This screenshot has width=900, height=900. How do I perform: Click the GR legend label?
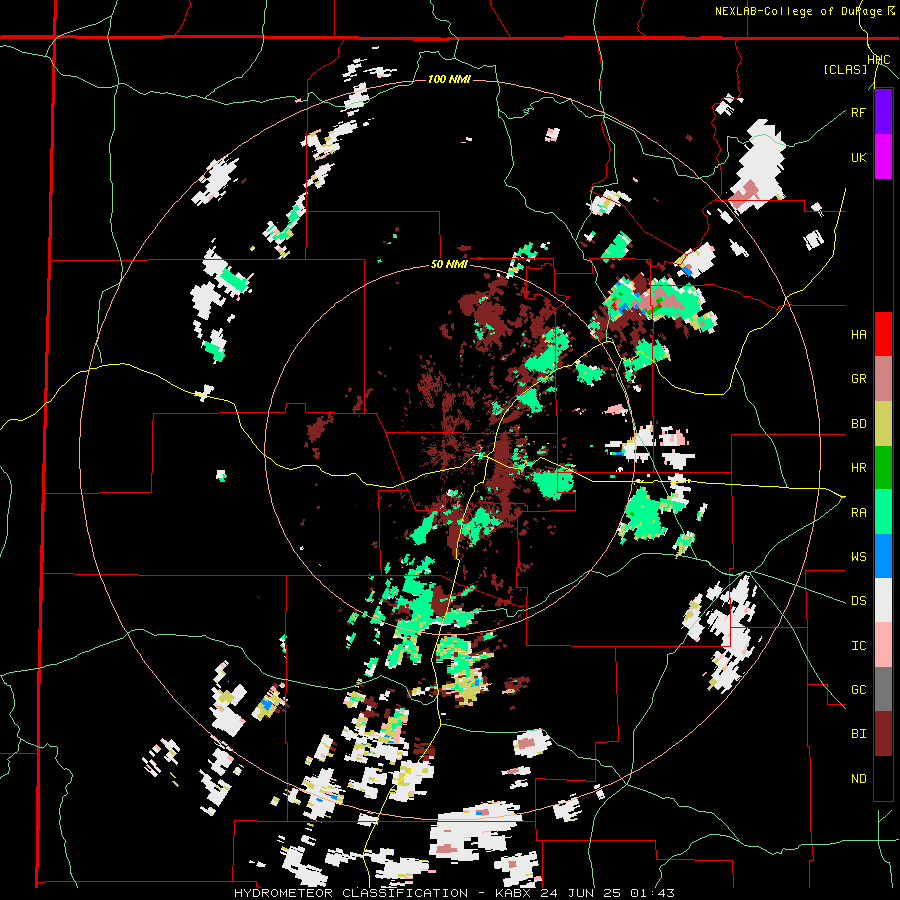[858, 379]
